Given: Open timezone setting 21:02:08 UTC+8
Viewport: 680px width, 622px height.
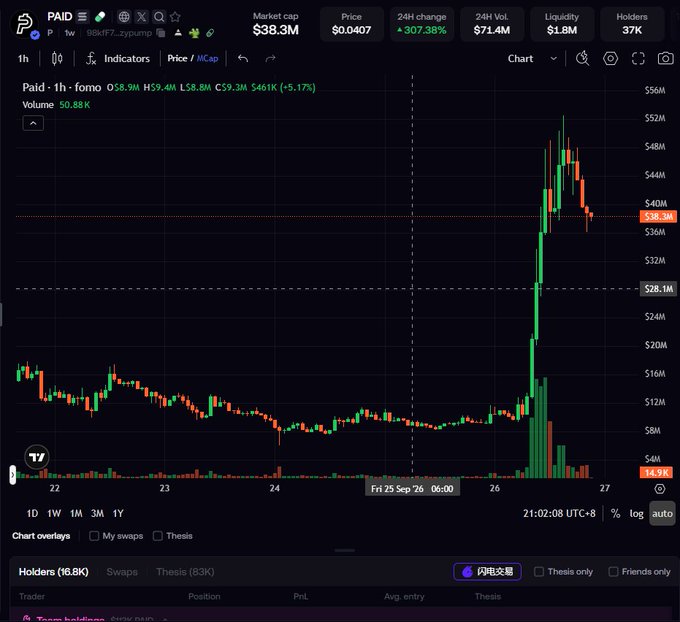Looking at the screenshot, I should point(559,514).
